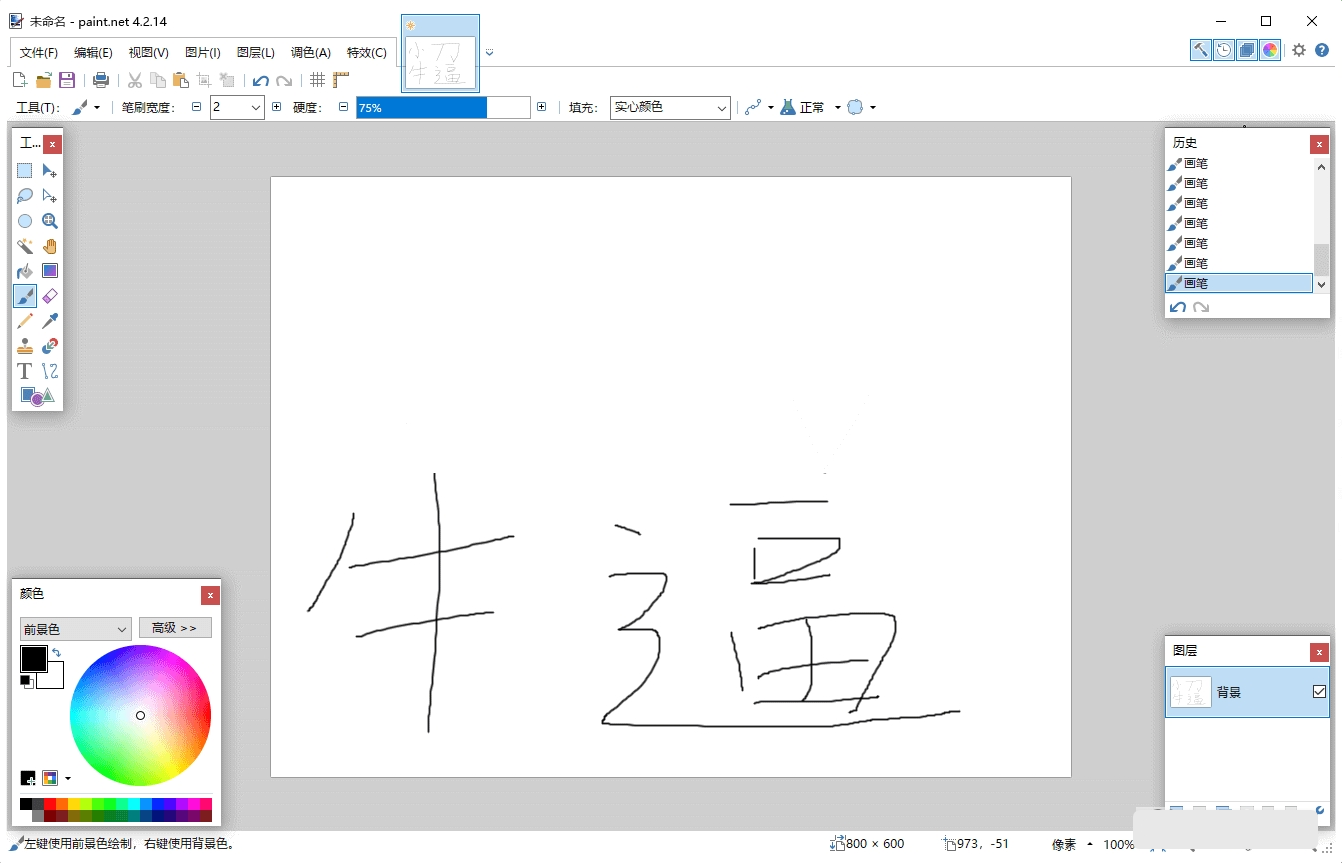Screen dimensions: 1342x863
Task: Swap the primary and secondary colors
Action: 56,653
